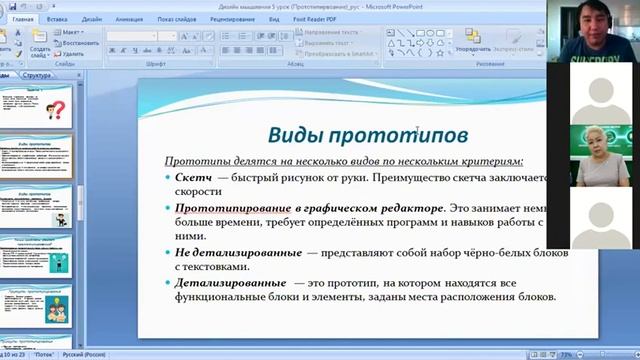Select the question mark slide thumbnail
Screen dimensions: 640x360
pos(36,107)
